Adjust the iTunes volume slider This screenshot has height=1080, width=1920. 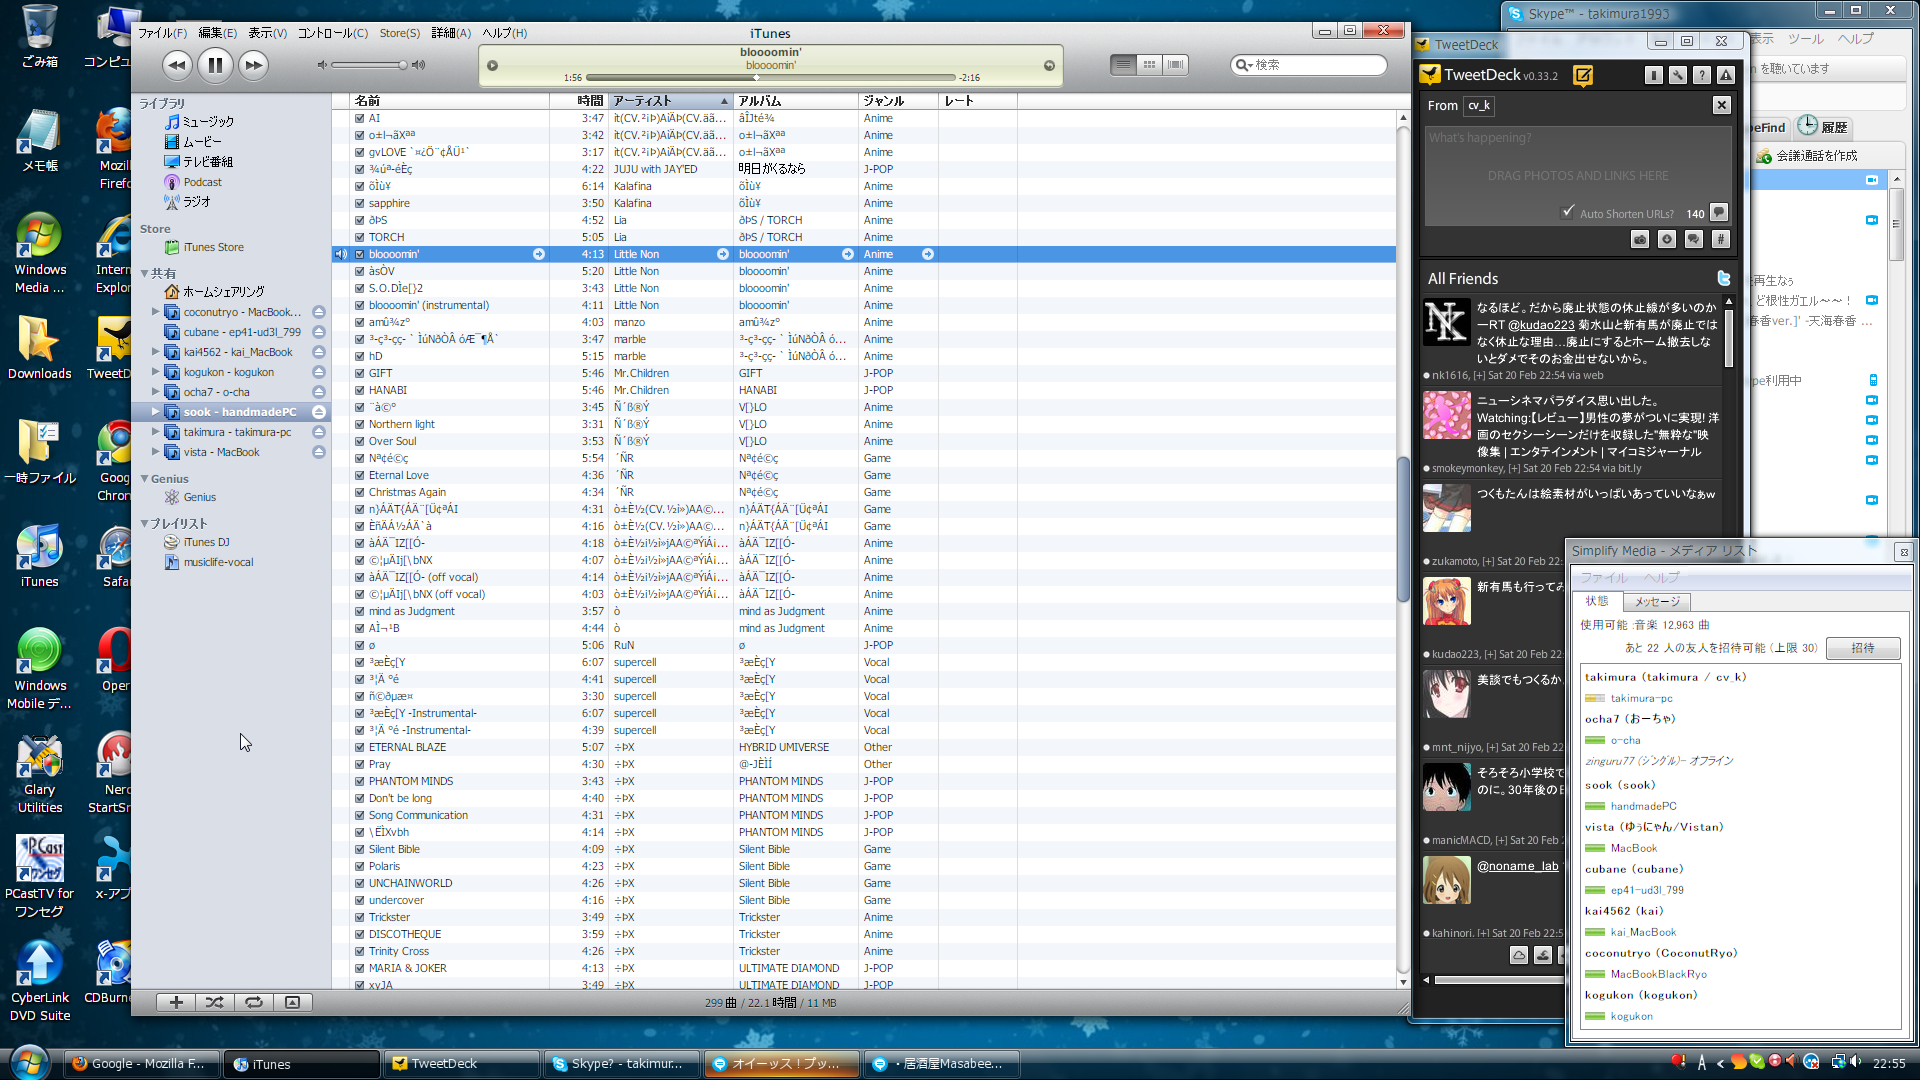point(370,65)
